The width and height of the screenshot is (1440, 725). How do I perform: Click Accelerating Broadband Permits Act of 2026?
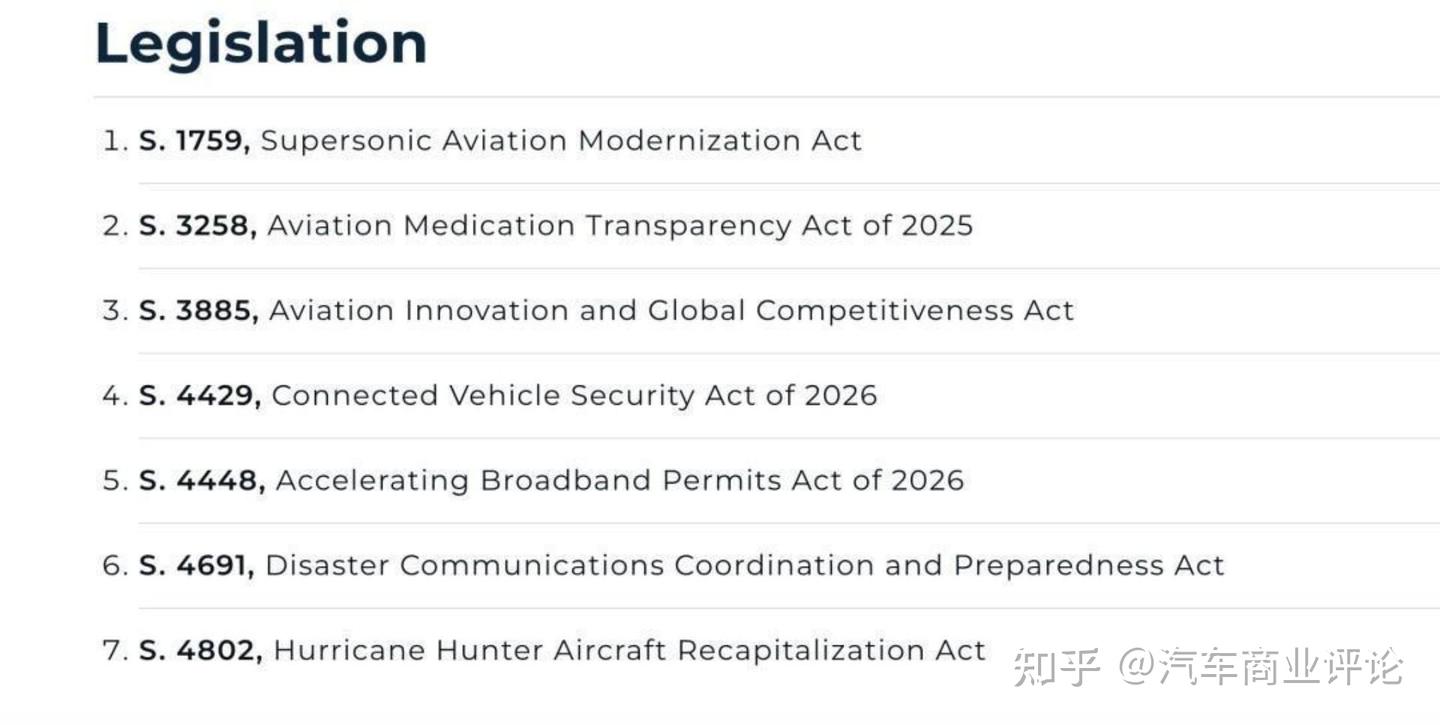(620, 481)
